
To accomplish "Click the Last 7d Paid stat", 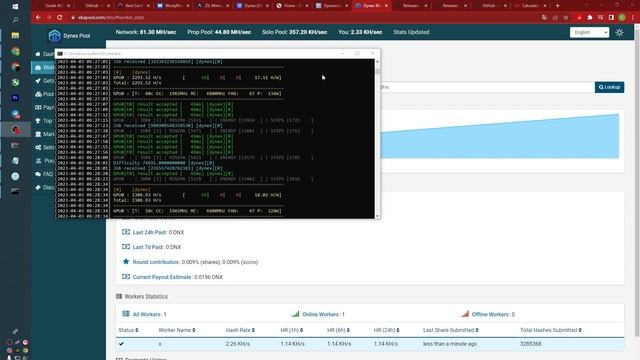I will 151,247.
